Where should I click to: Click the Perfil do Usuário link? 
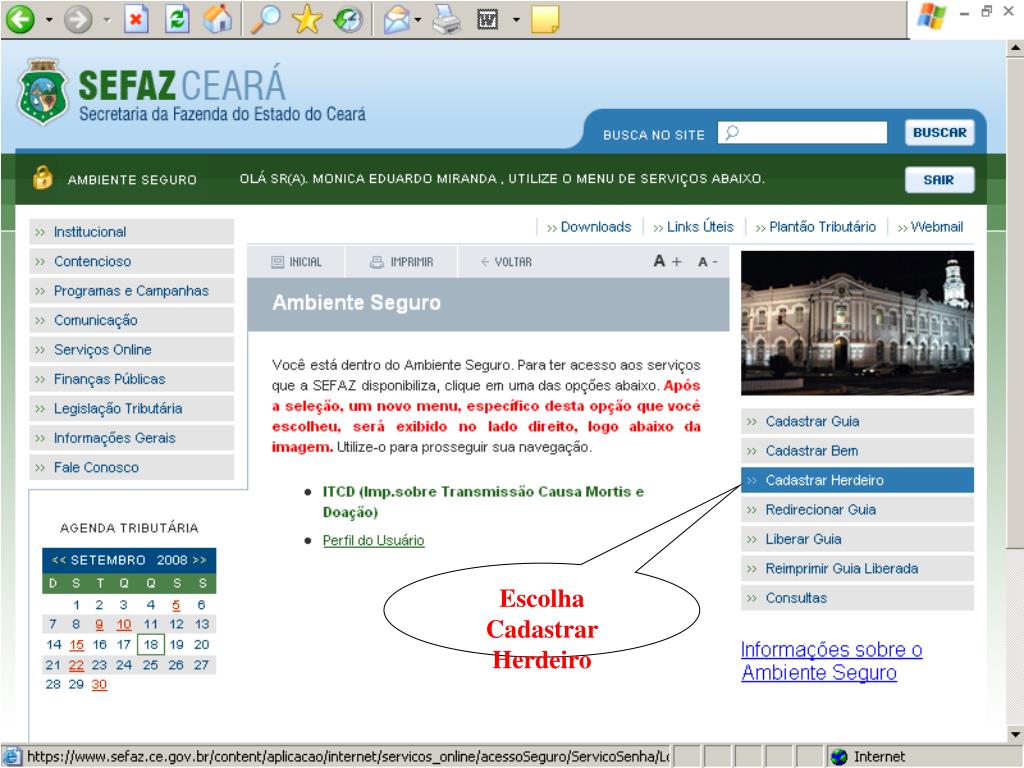374,541
